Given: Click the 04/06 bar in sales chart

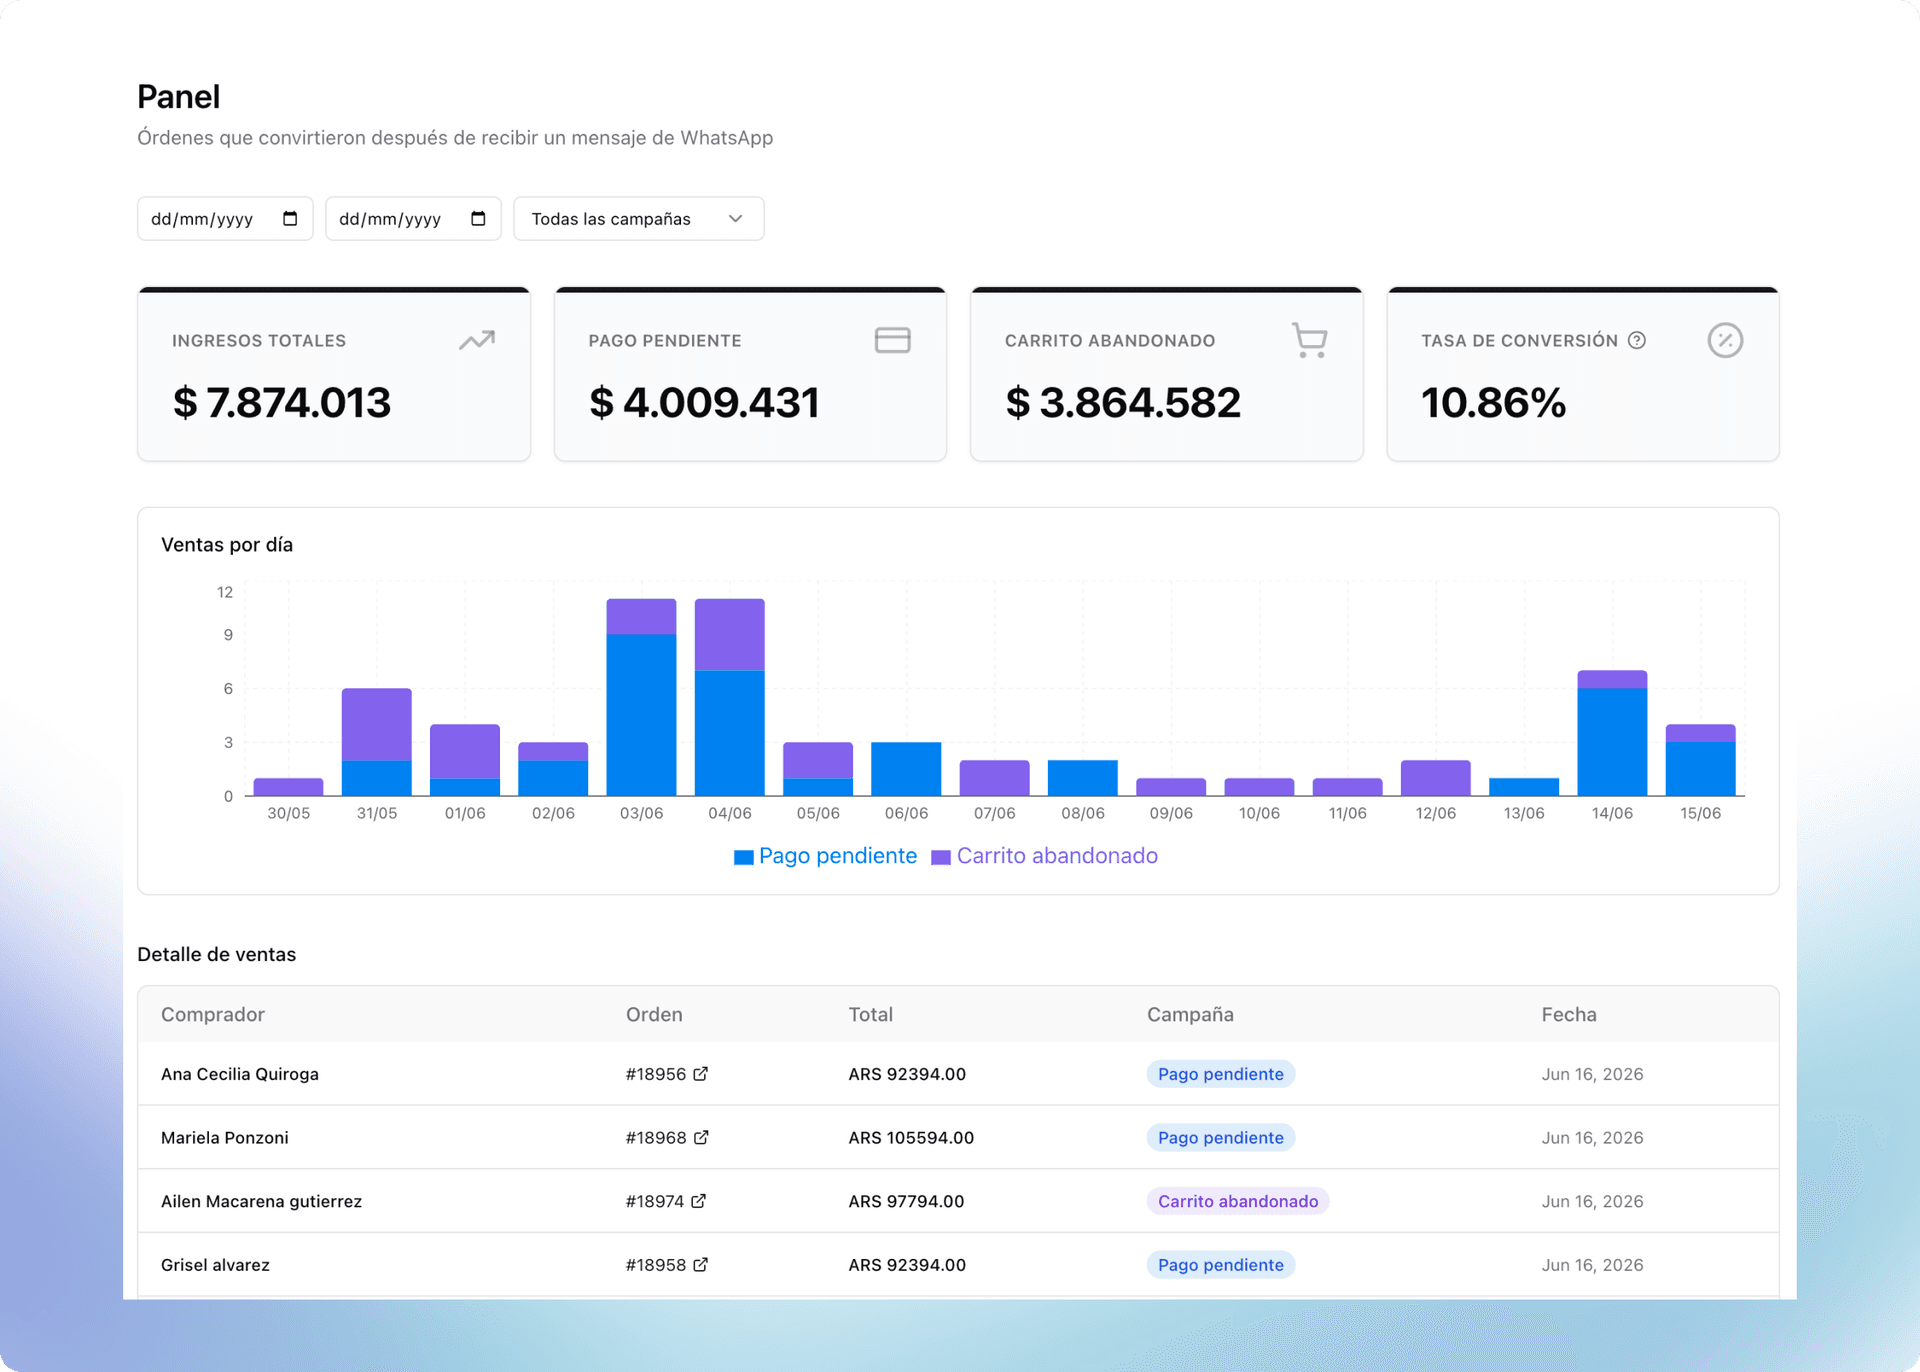Looking at the screenshot, I should (730, 697).
